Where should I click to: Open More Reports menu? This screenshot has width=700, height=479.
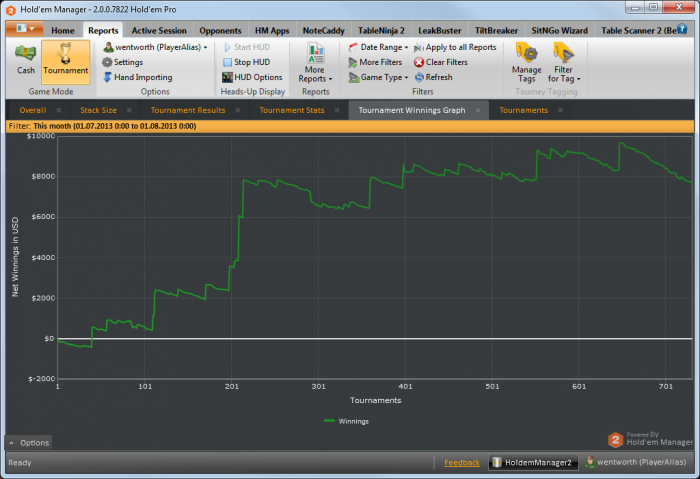[x=315, y=62]
